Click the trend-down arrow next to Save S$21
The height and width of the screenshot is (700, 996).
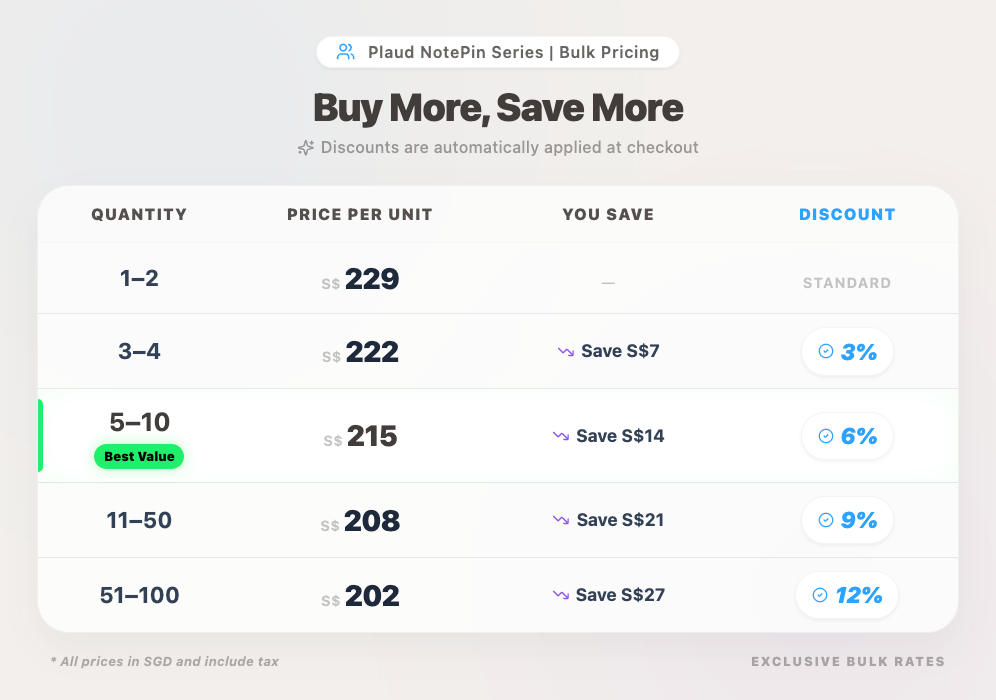561,520
